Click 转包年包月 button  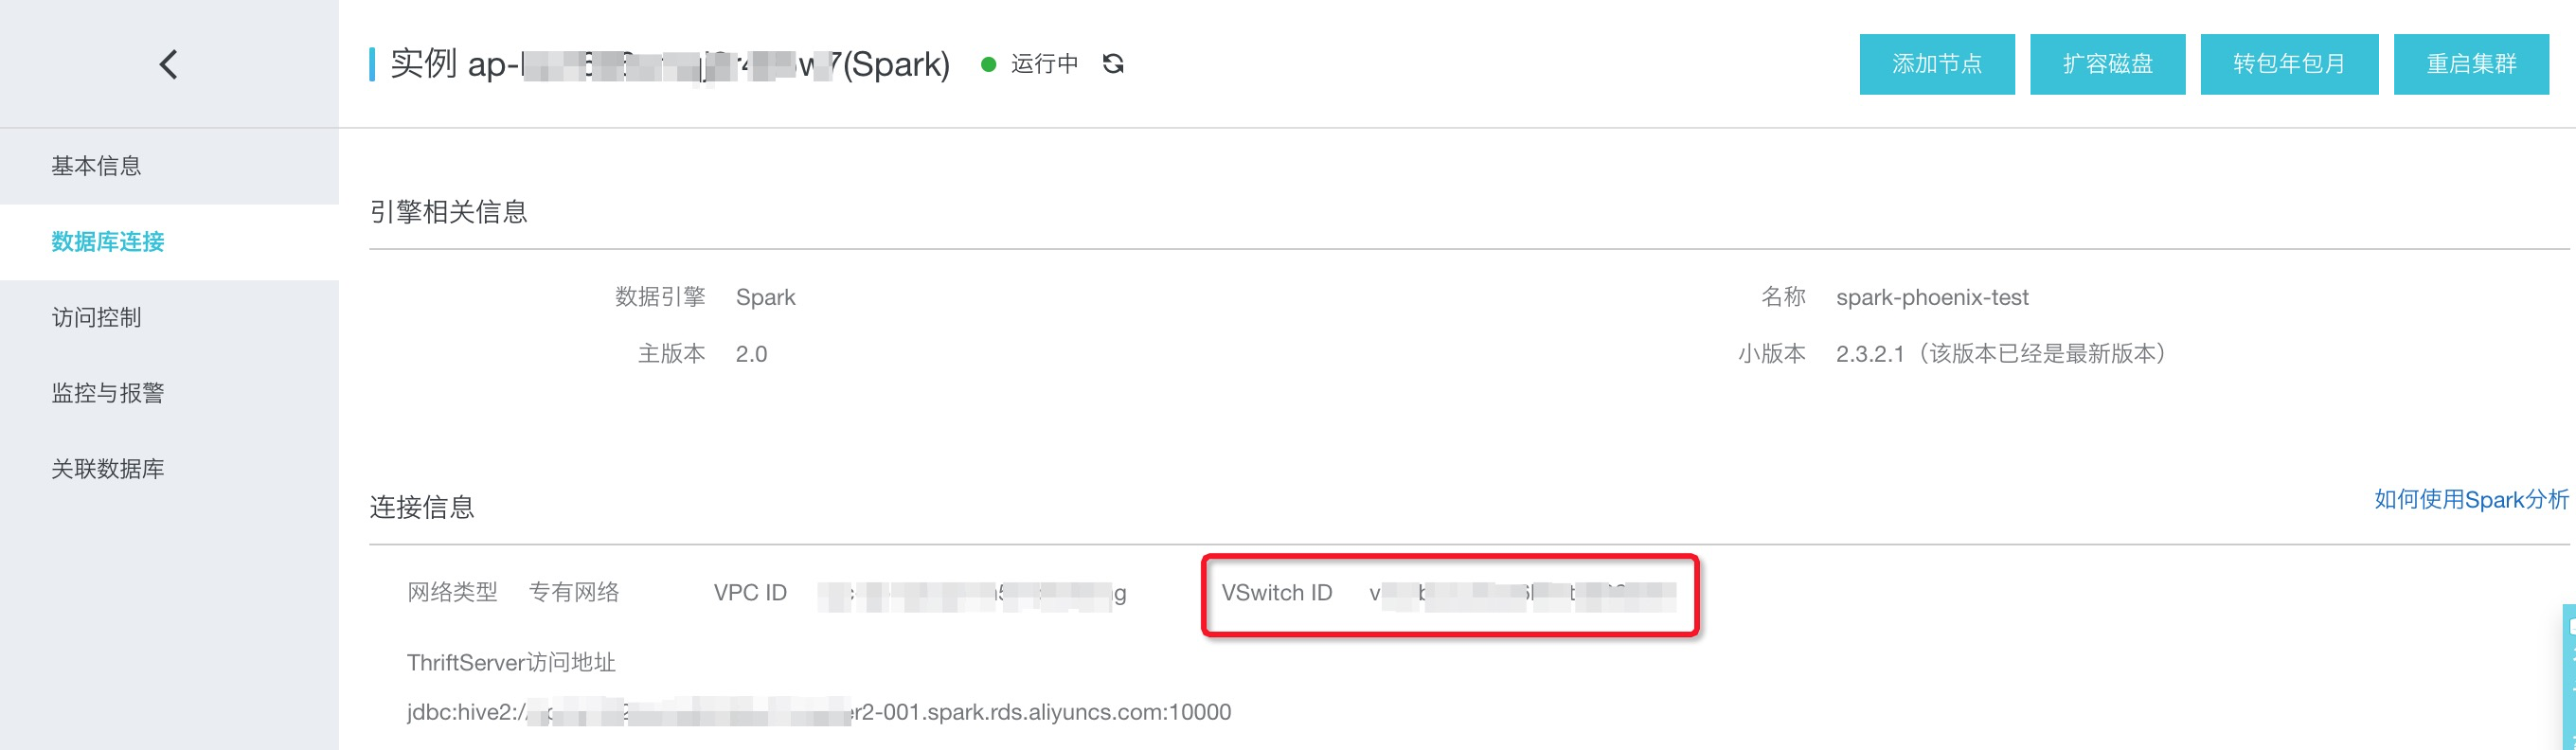[x=2288, y=64]
